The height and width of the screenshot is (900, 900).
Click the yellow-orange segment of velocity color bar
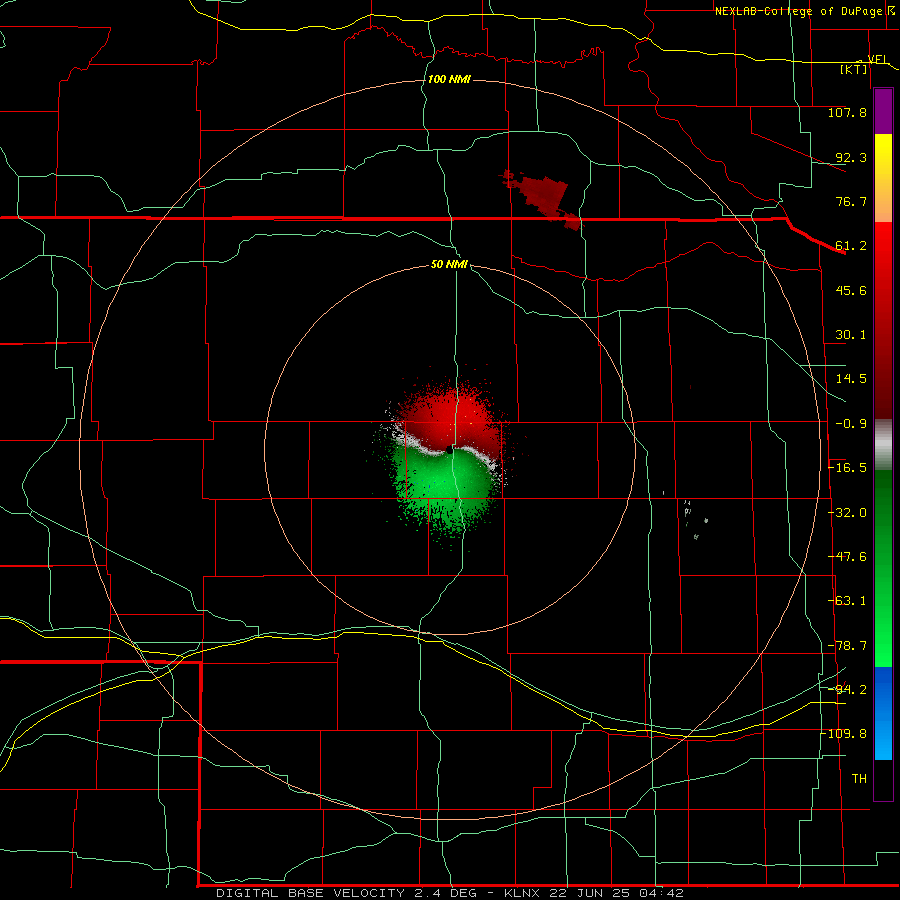[883, 178]
